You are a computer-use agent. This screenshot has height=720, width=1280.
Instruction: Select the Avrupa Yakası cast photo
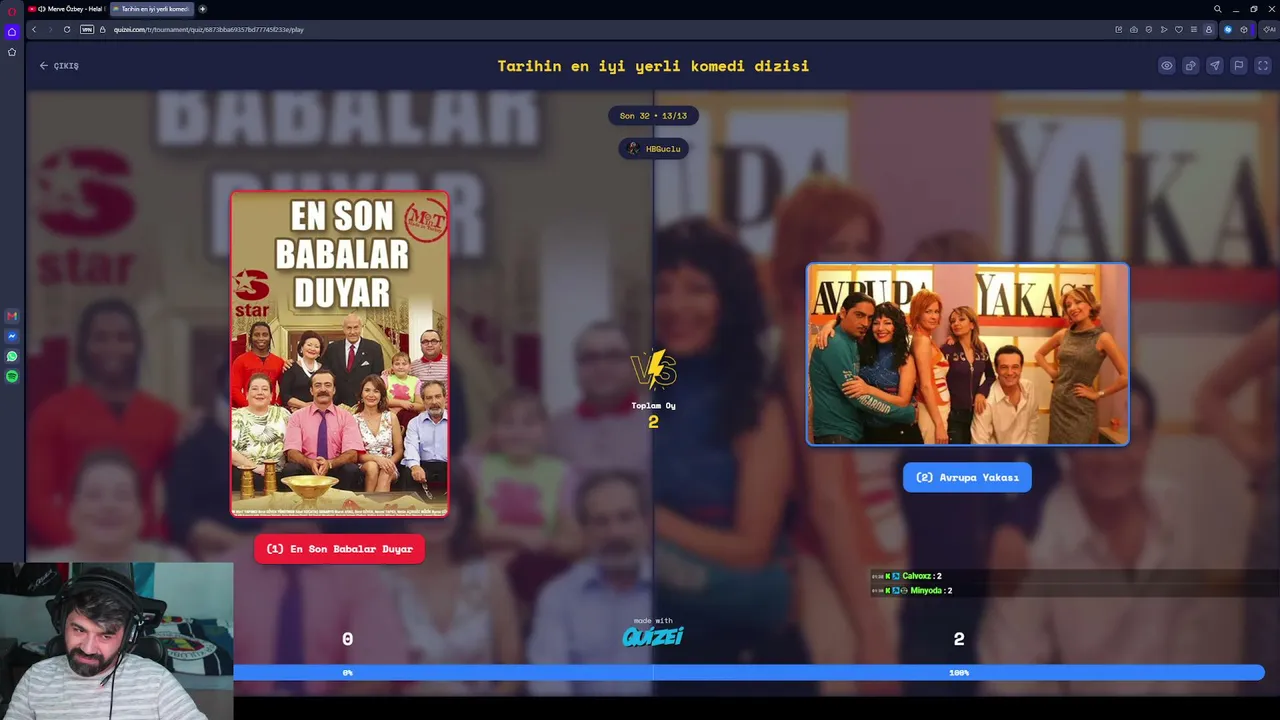968,354
